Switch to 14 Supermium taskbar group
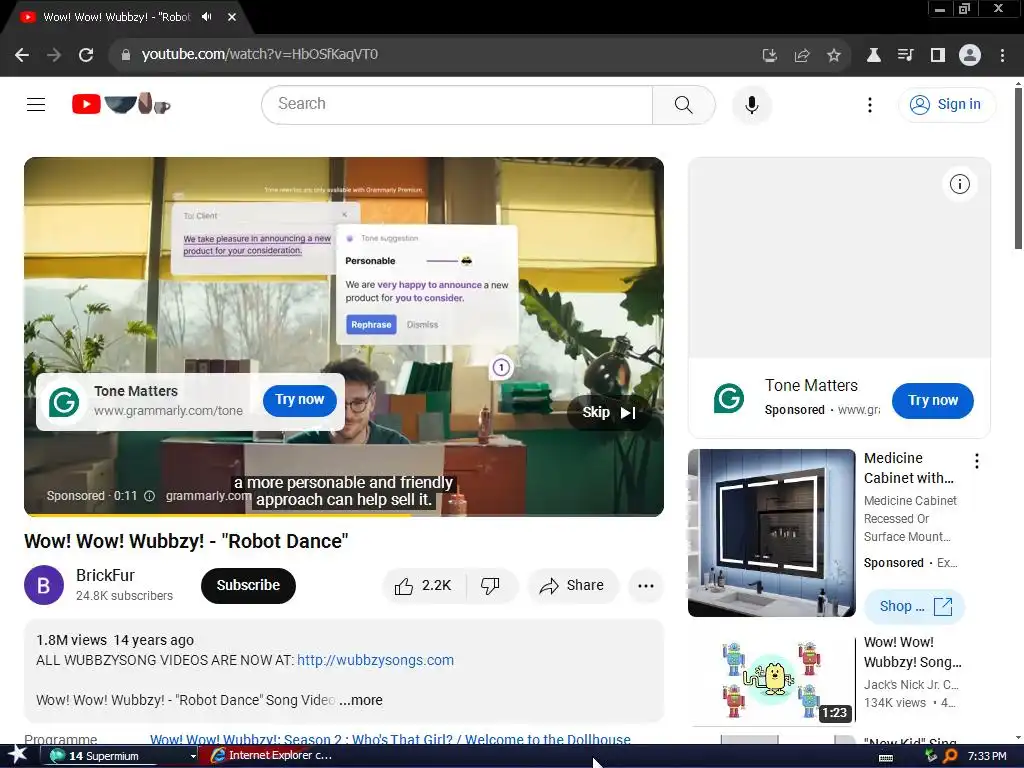 (120, 756)
